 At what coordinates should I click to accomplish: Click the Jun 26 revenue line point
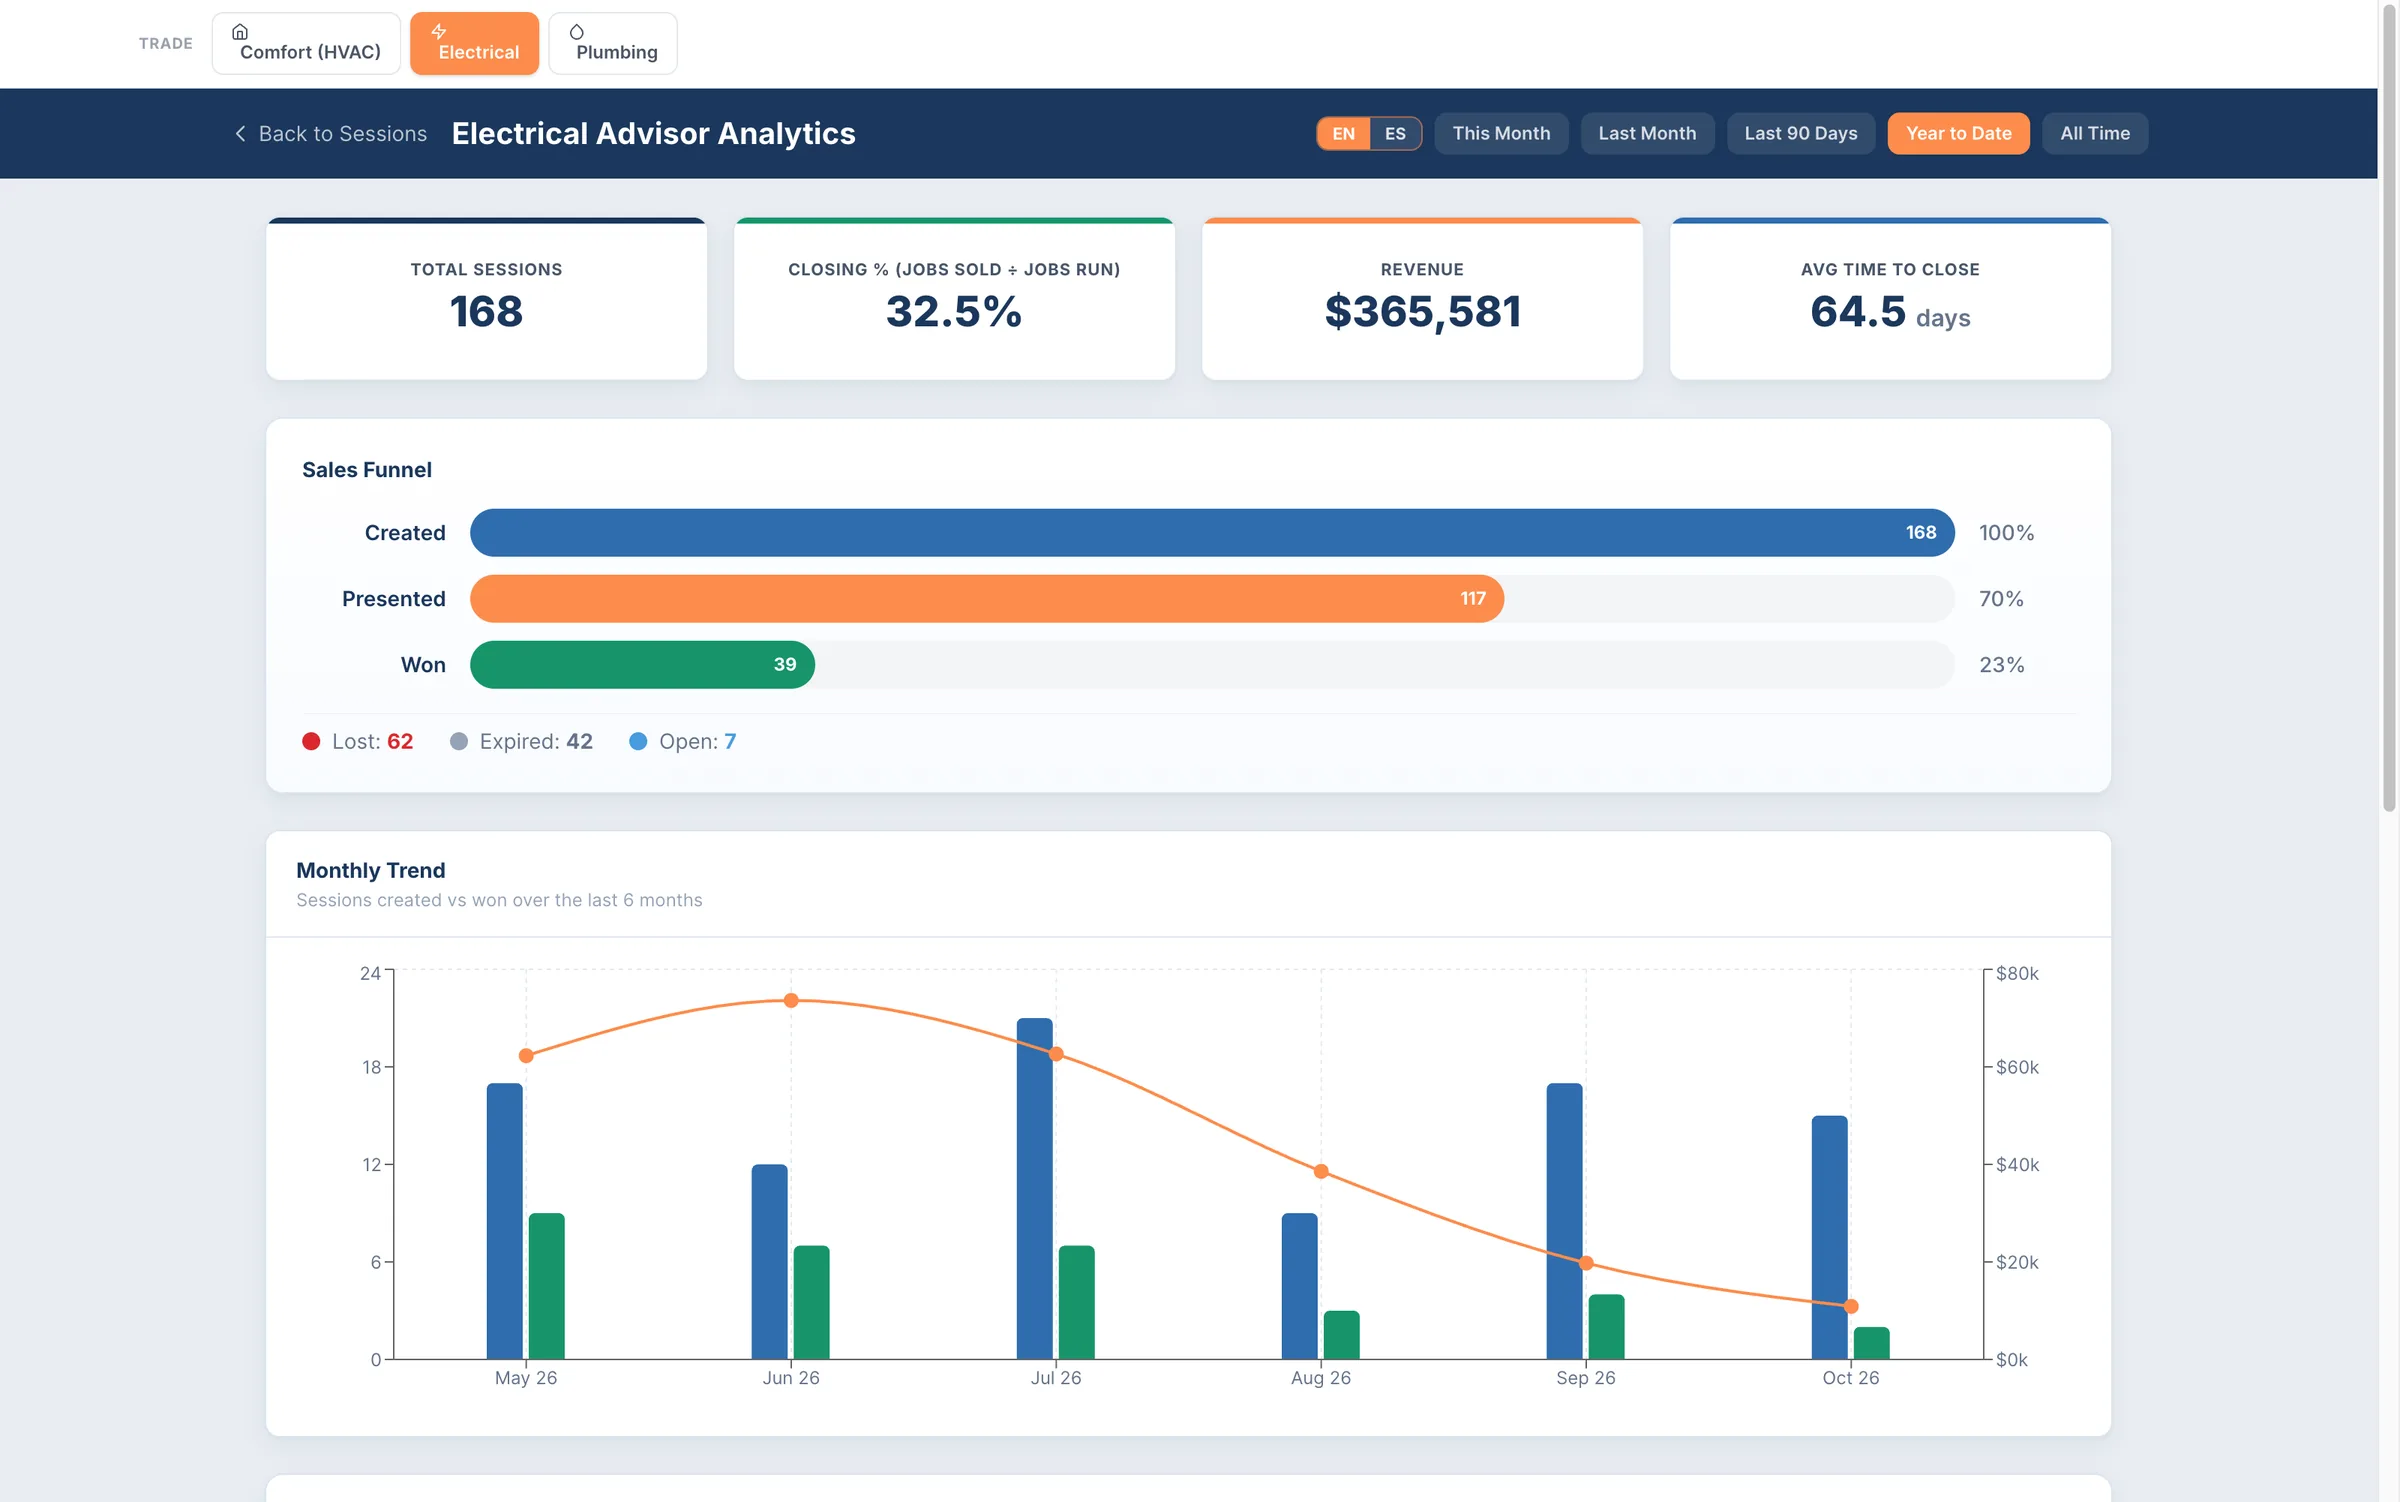point(791,1000)
